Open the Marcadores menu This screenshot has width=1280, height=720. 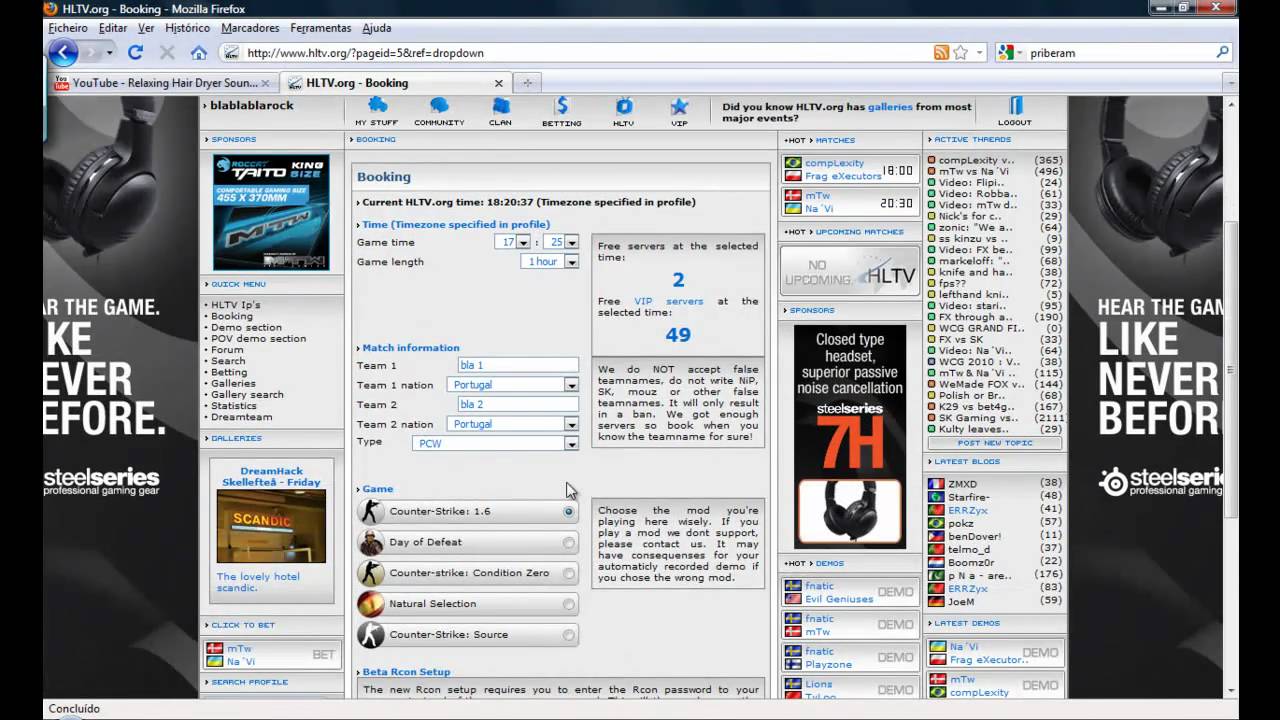pyautogui.click(x=250, y=28)
